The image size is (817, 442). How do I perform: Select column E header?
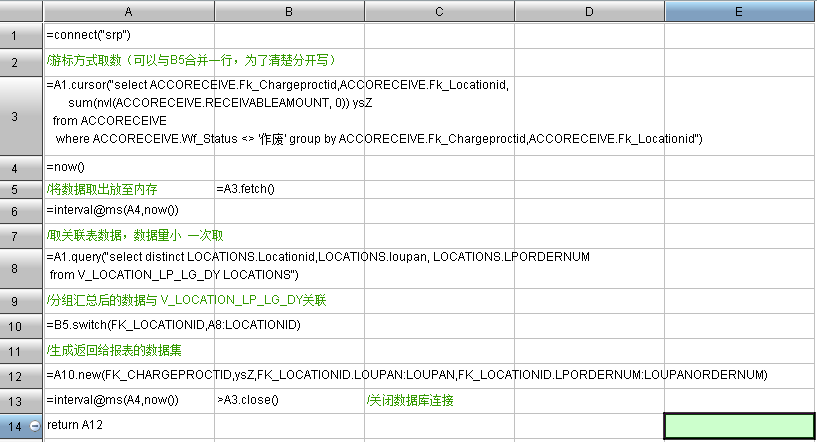739,11
